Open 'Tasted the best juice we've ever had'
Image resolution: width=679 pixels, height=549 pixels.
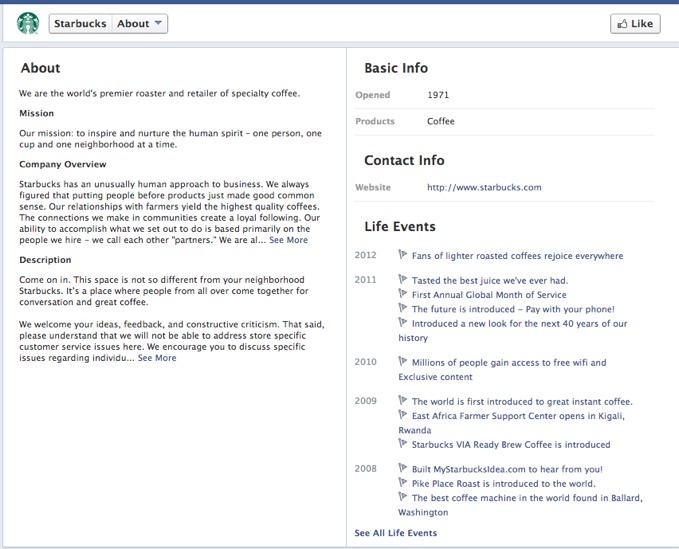pyautogui.click(x=490, y=281)
